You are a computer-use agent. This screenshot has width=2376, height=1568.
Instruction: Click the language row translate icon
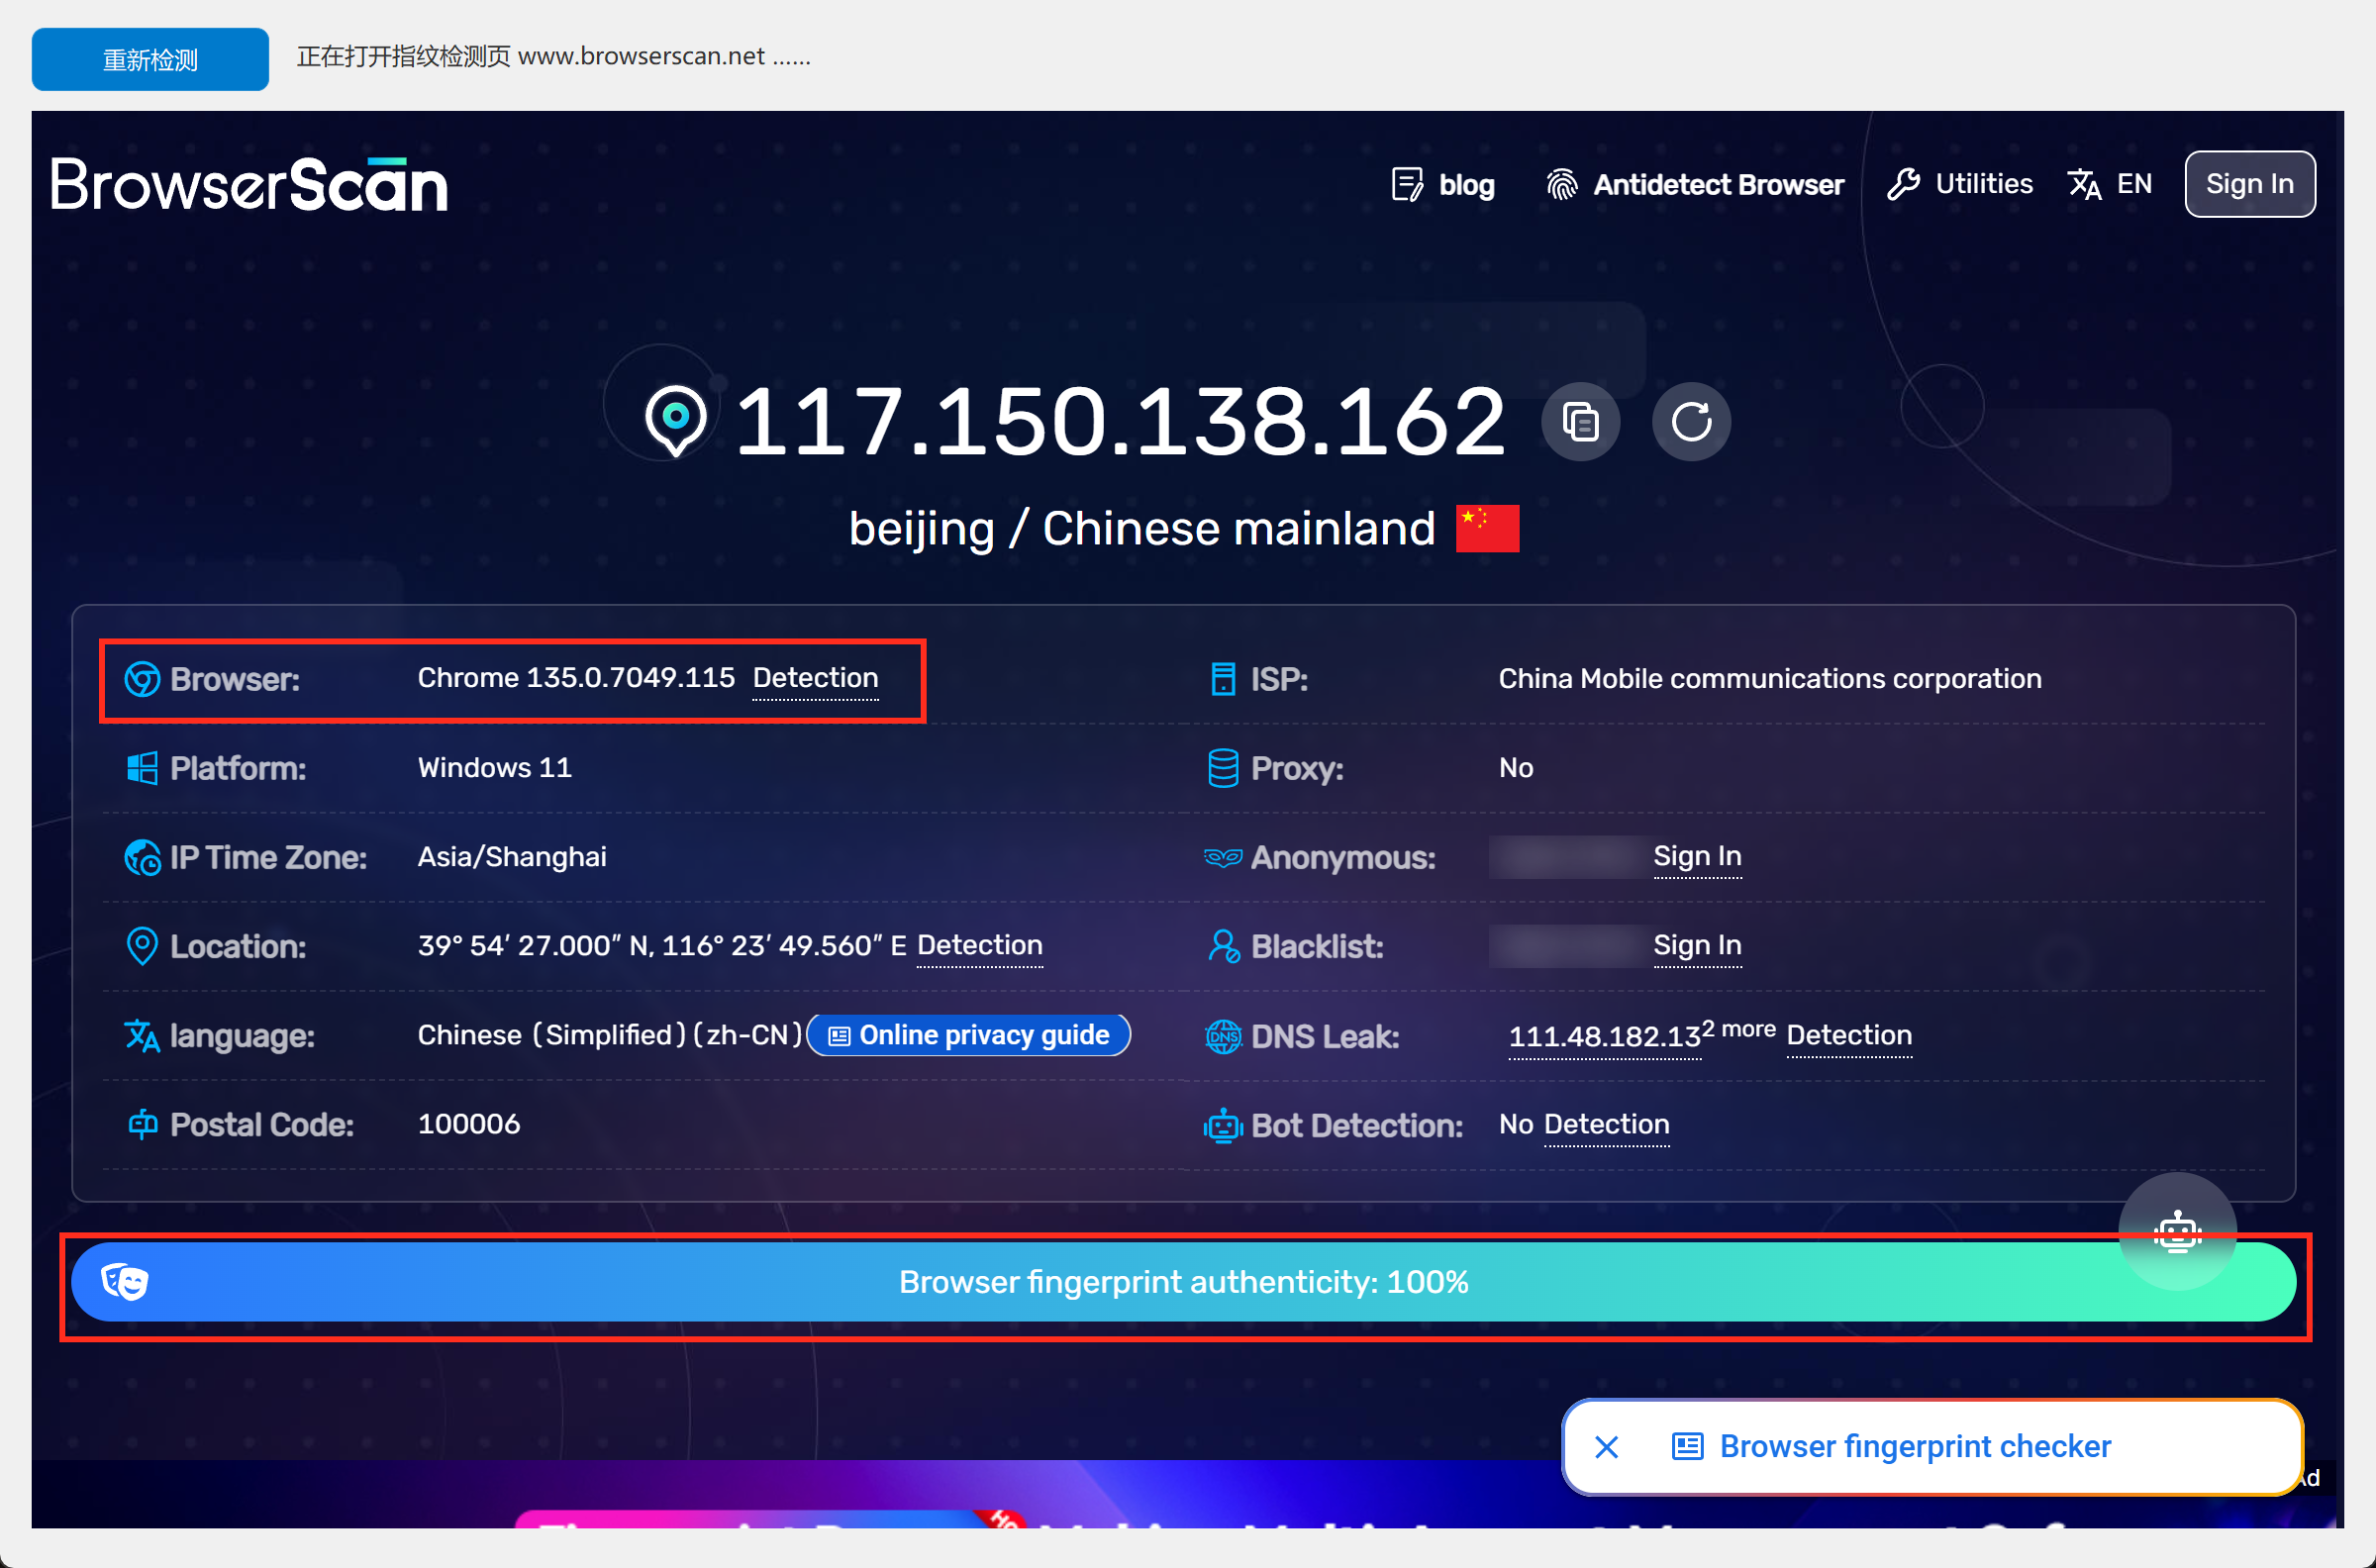pos(142,1036)
